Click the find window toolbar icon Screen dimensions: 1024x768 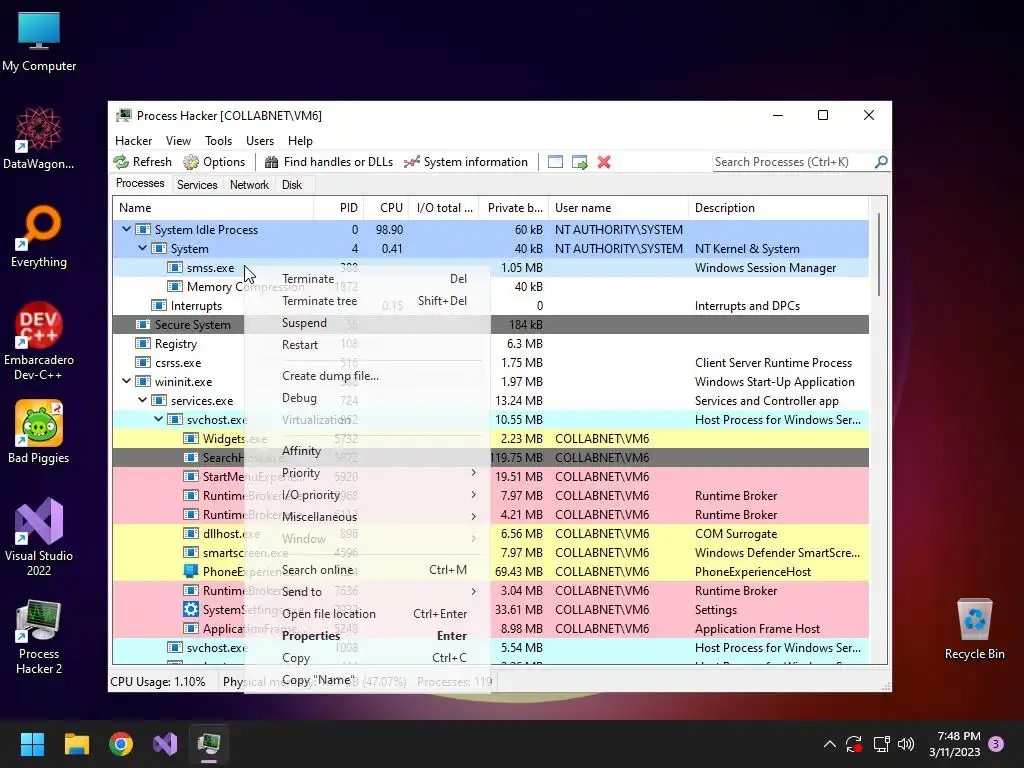[x=555, y=162]
